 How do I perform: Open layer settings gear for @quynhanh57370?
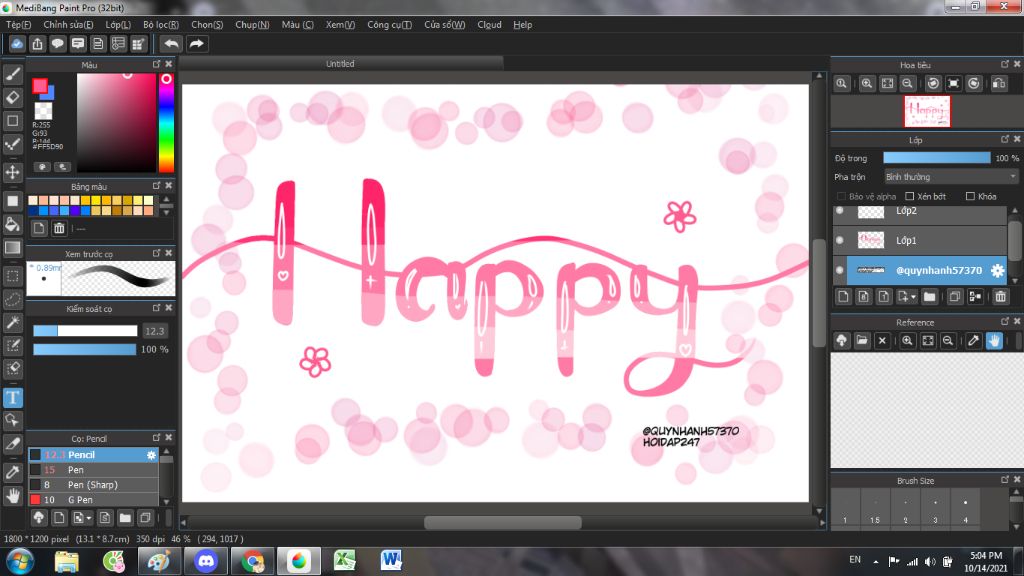pyautogui.click(x=997, y=270)
